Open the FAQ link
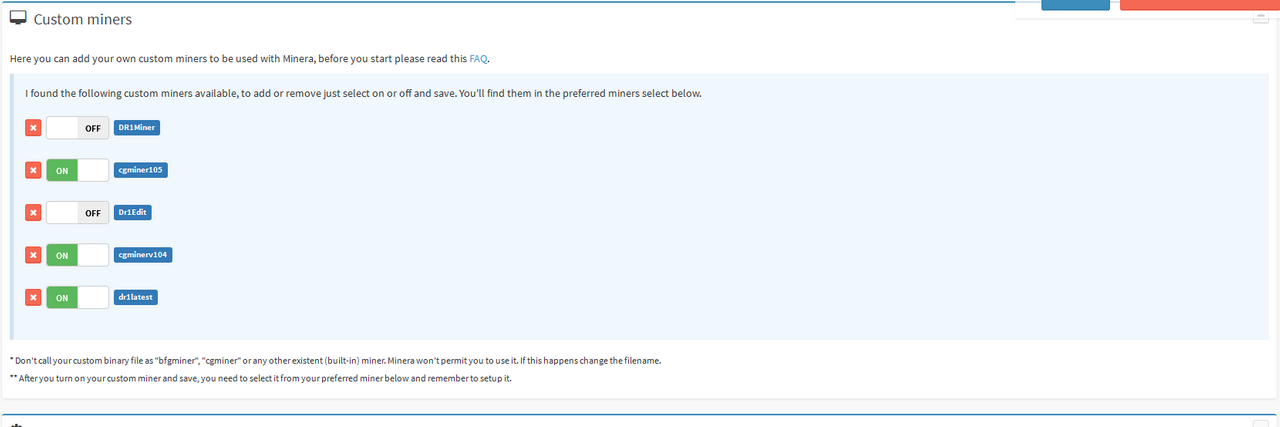 (478, 58)
